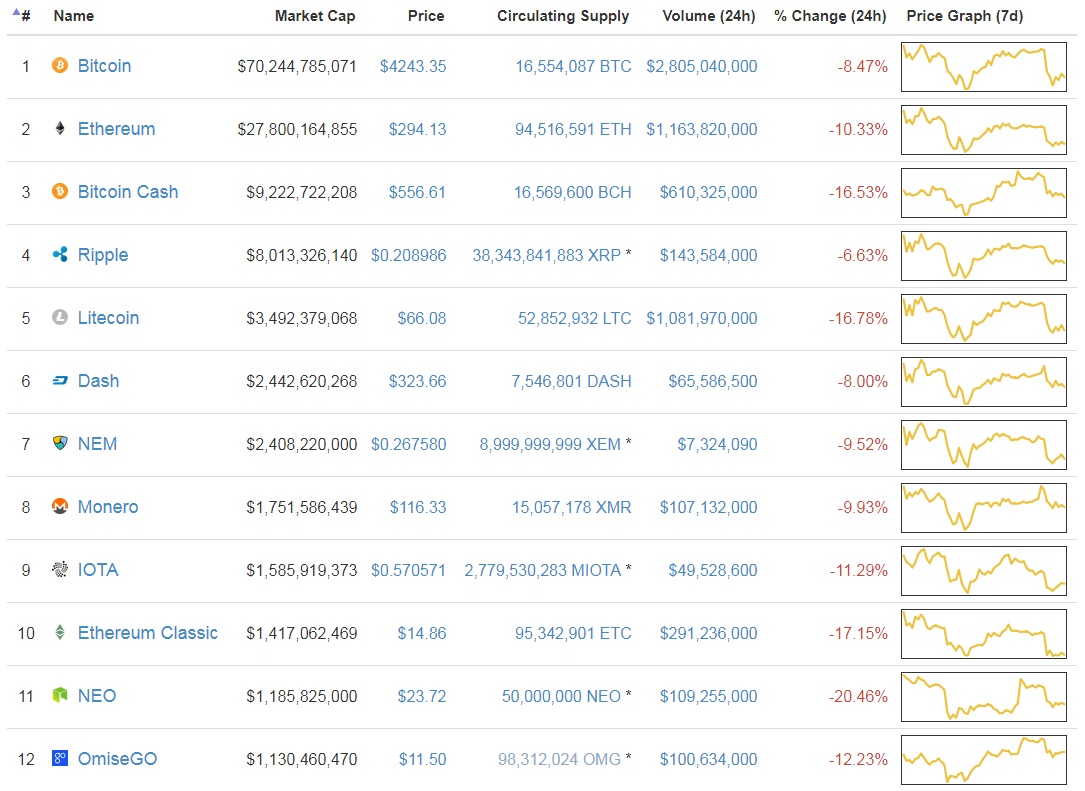
Task: Click the IOTA logo icon
Action: point(60,570)
